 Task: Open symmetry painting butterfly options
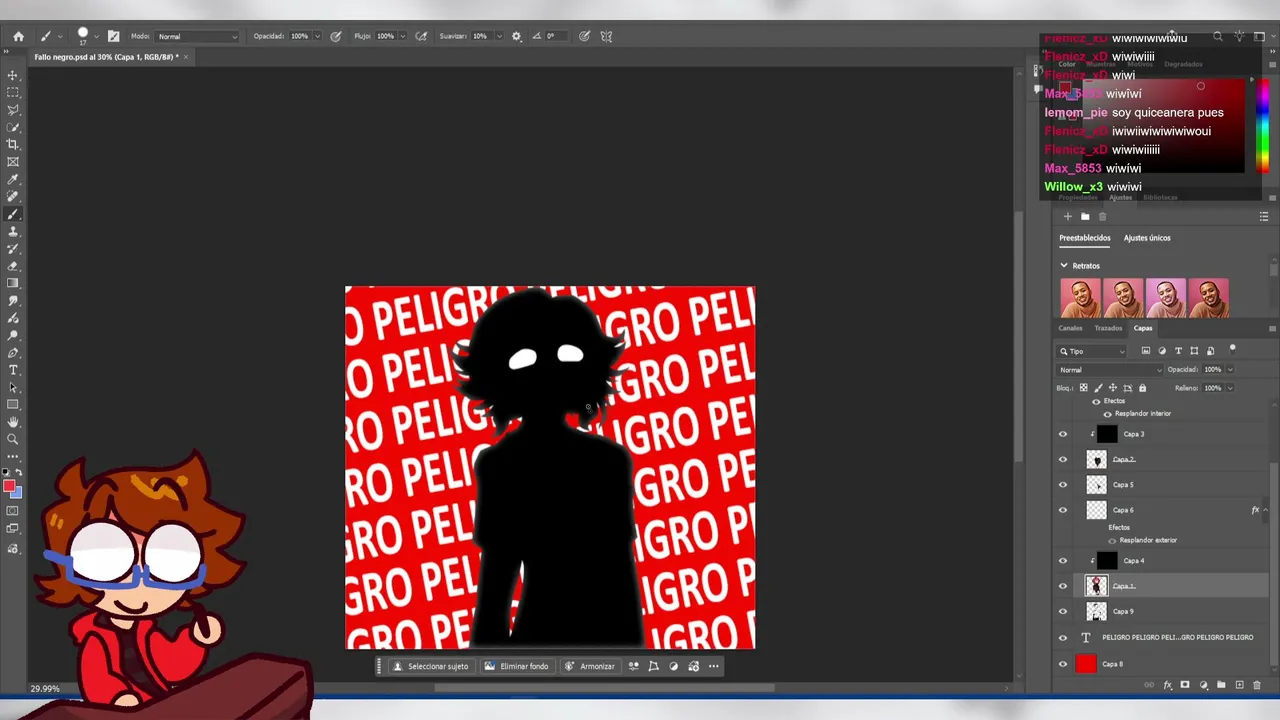point(606,36)
